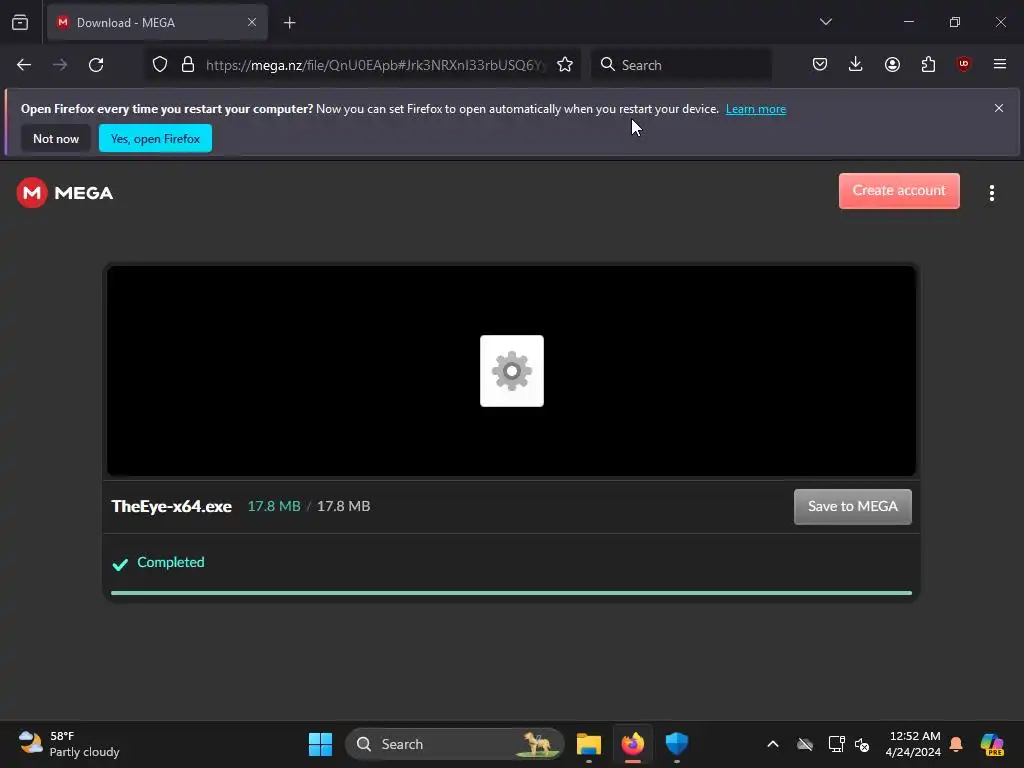Screen dimensions: 1024x768
Task: Choose Not now in notification
Action: (56, 138)
